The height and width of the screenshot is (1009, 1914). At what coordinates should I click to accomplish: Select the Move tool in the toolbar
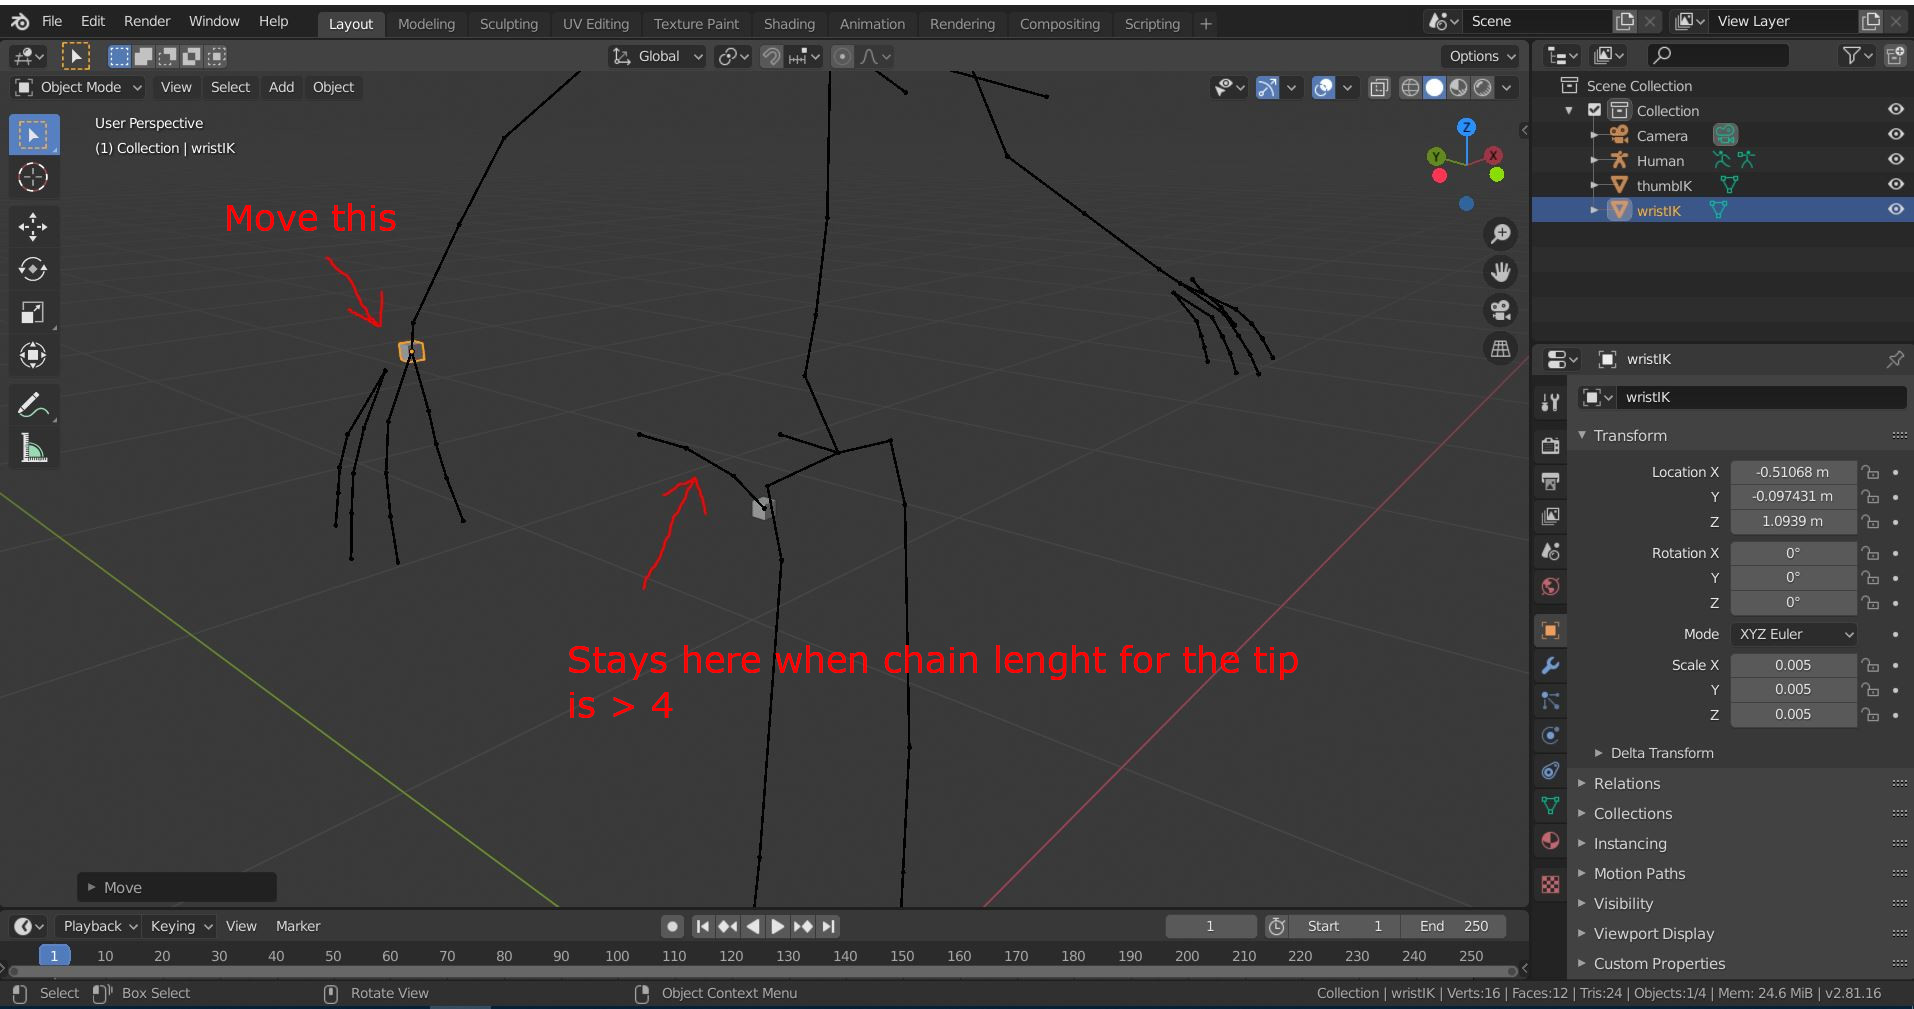(33, 227)
